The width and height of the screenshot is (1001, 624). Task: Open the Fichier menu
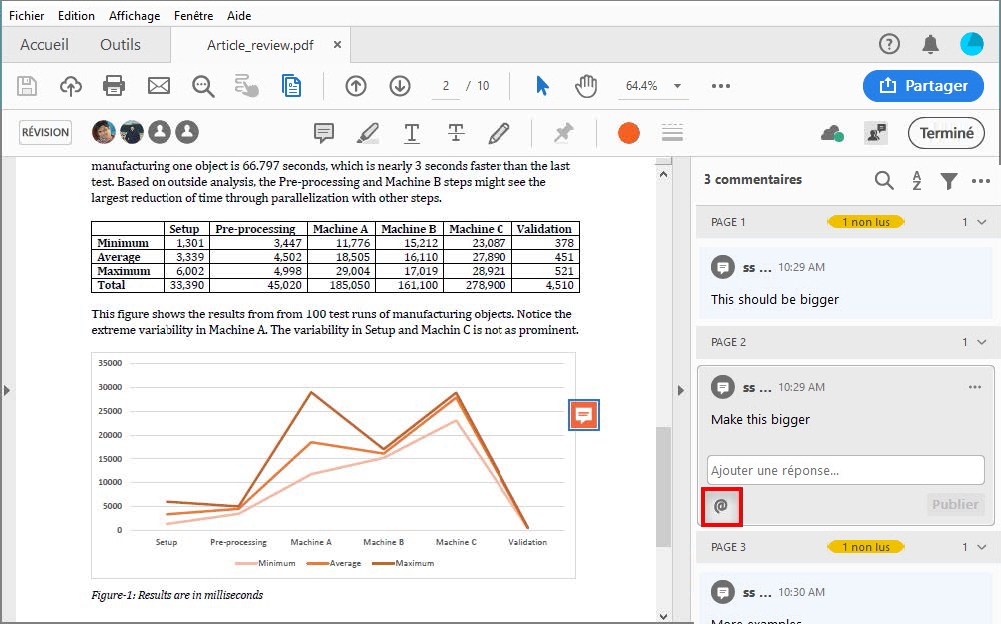coord(26,15)
